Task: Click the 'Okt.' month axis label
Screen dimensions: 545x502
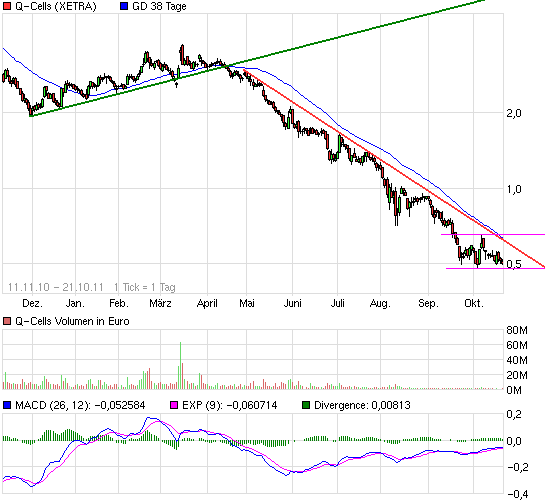Action: pyautogui.click(x=474, y=303)
